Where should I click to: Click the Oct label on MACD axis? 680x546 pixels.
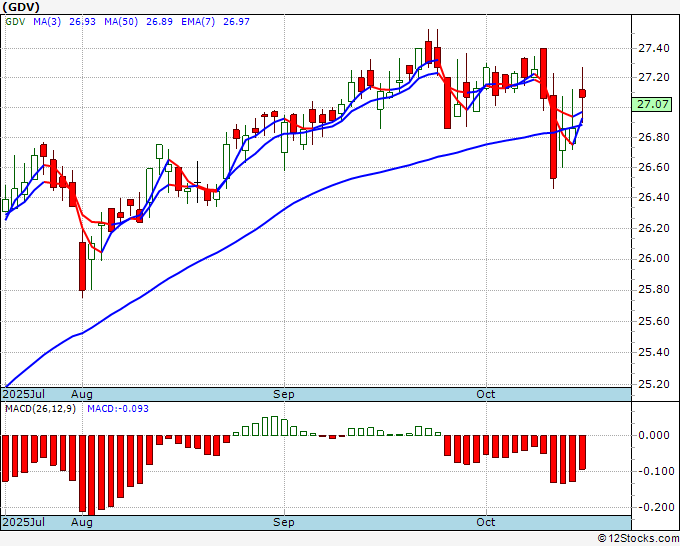pos(486,522)
